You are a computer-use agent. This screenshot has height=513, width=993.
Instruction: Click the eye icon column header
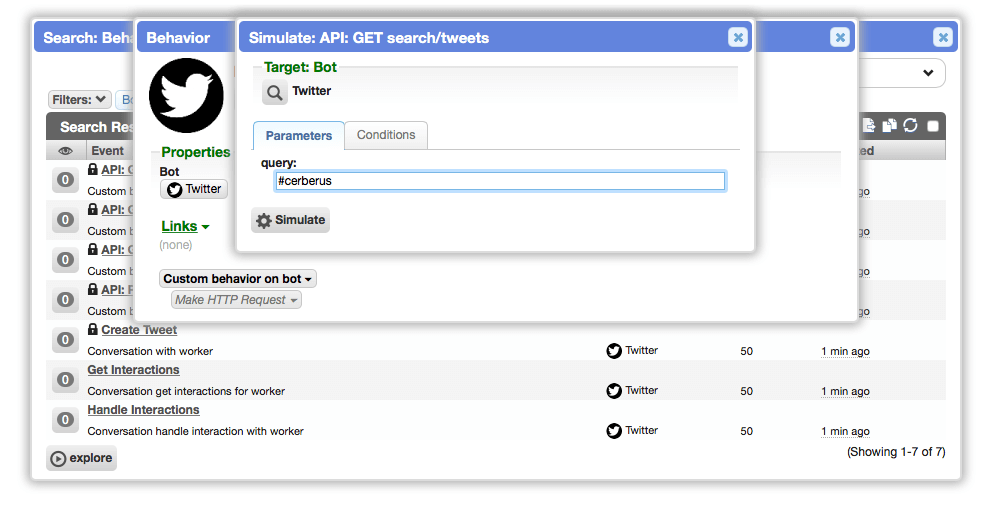[x=65, y=151]
